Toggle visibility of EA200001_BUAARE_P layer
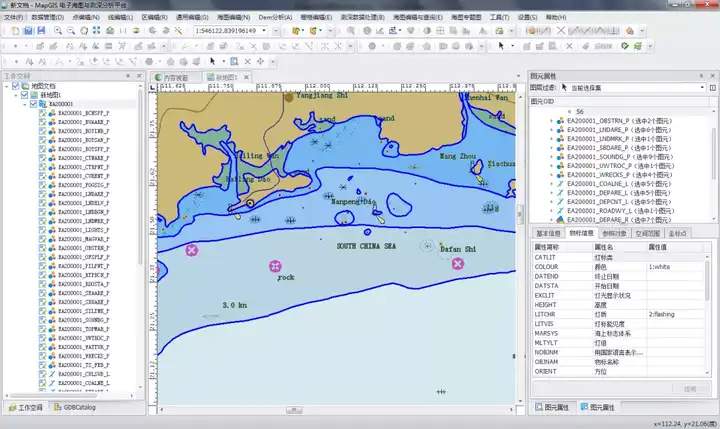Screen dimensions: 720x429 click(42, 122)
